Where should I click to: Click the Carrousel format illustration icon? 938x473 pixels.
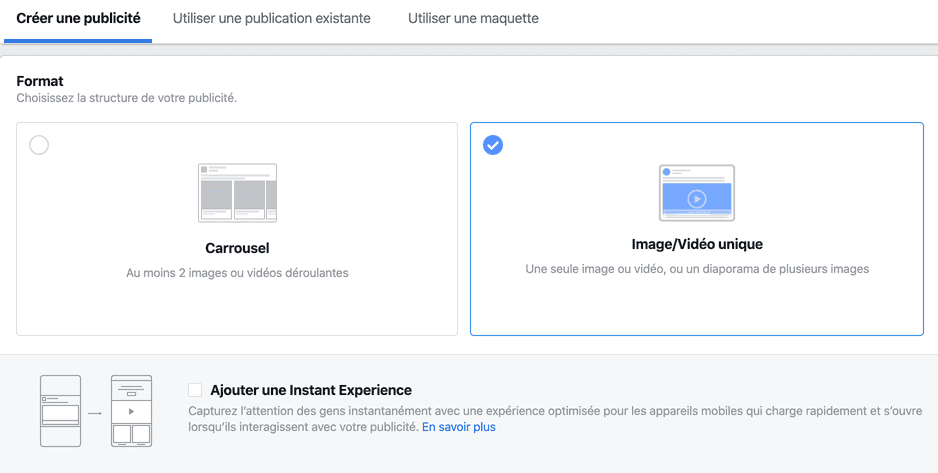(237, 193)
